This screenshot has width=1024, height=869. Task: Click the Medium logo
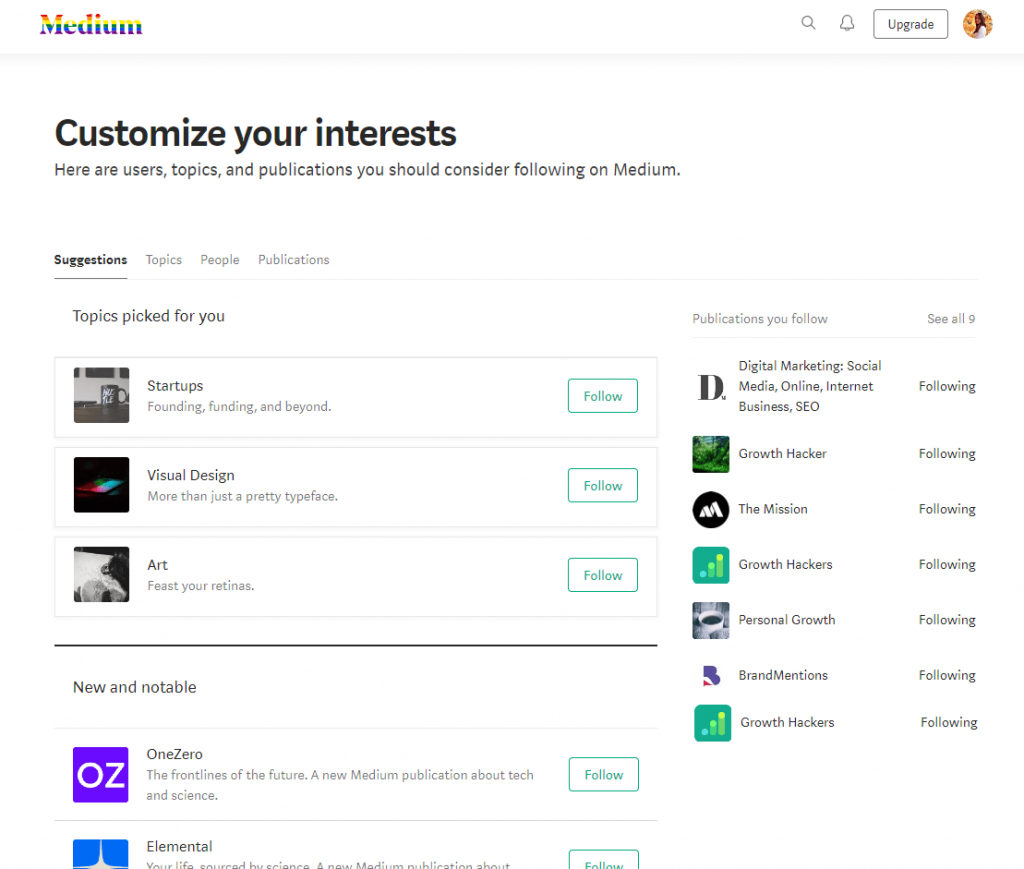(x=90, y=26)
